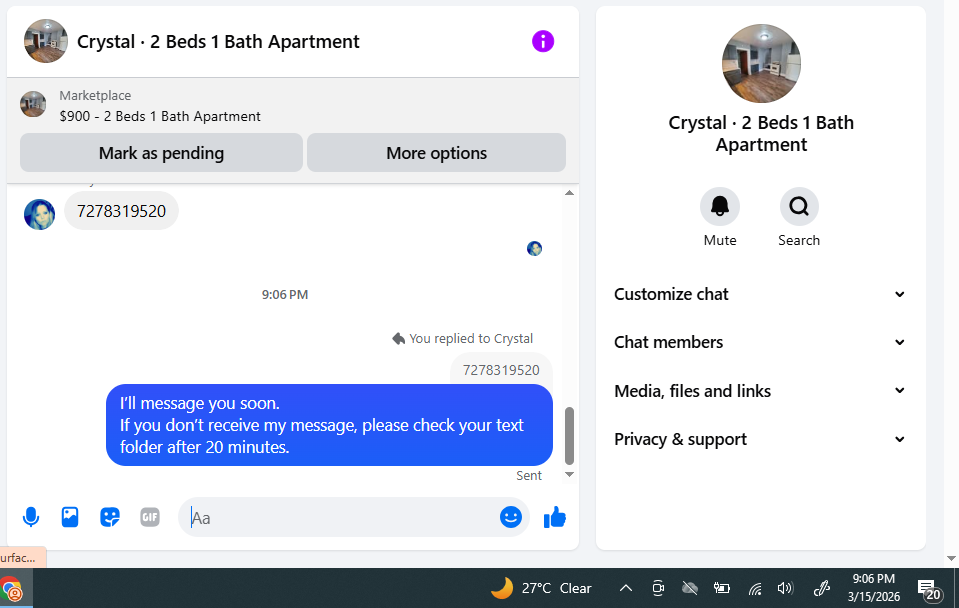Viewport: 959px width, 608px height.
Task: Record a voice clip with microphone icon
Action: [31, 517]
